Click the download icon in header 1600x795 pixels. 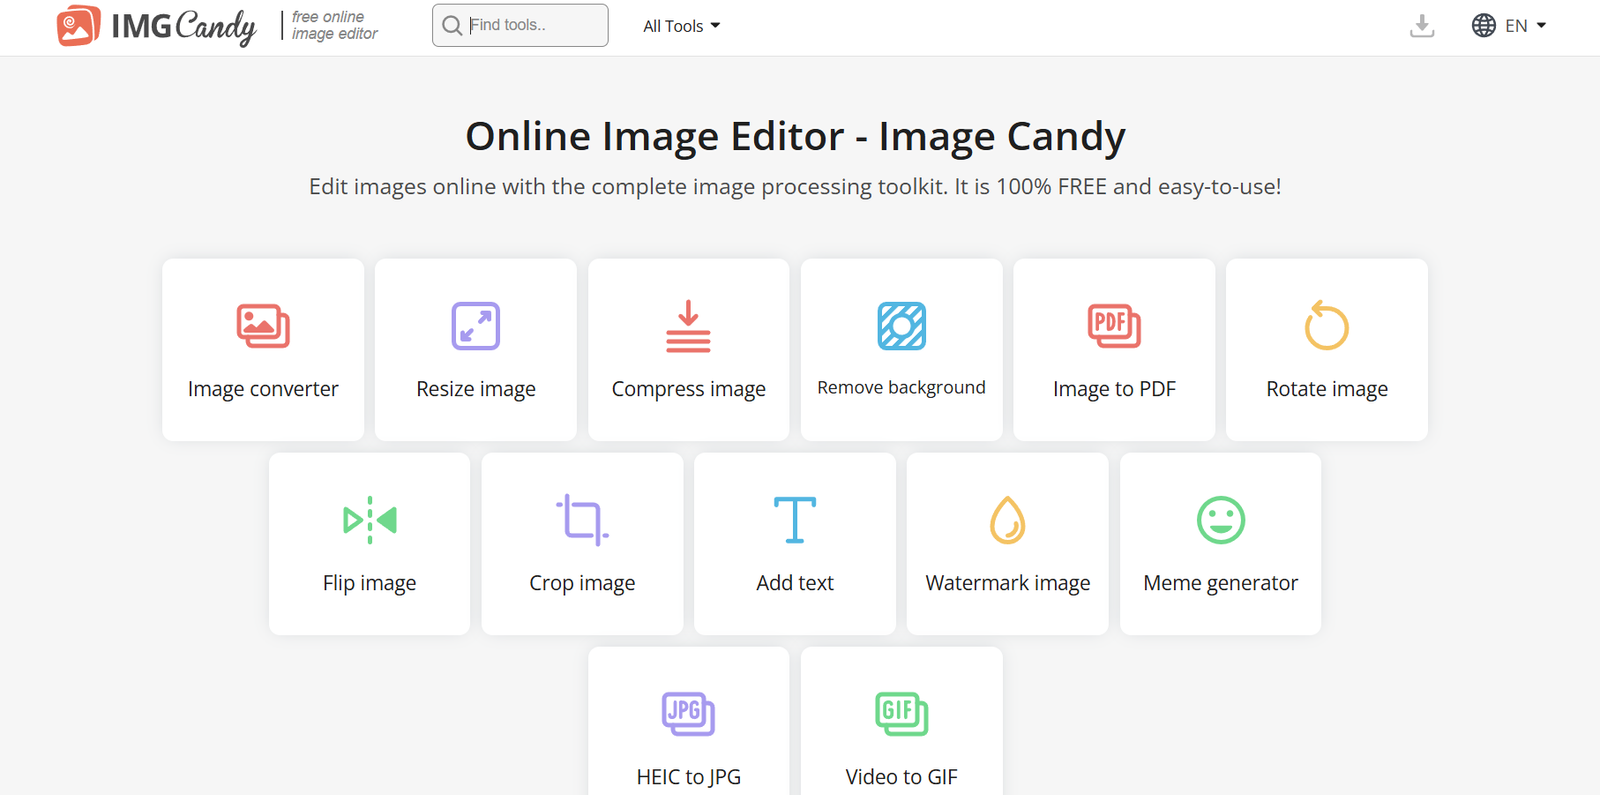click(1421, 26)
